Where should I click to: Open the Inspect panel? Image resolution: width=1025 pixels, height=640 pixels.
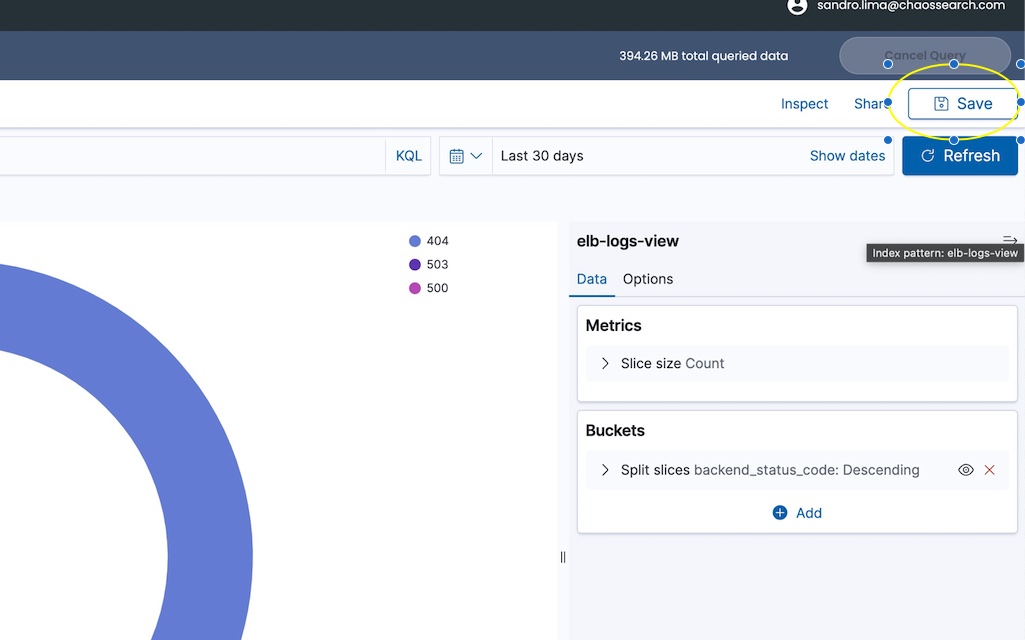click(804, 103)
